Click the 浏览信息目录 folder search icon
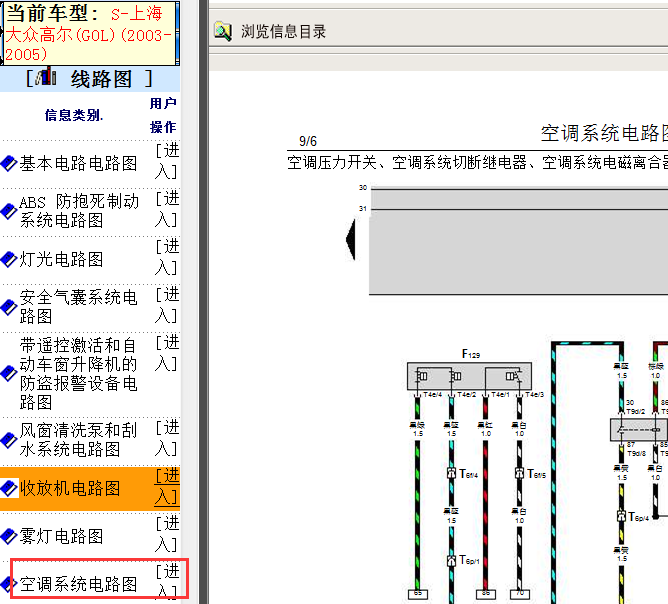This screenshot has width=668, height=604. [x=222, y=31]
